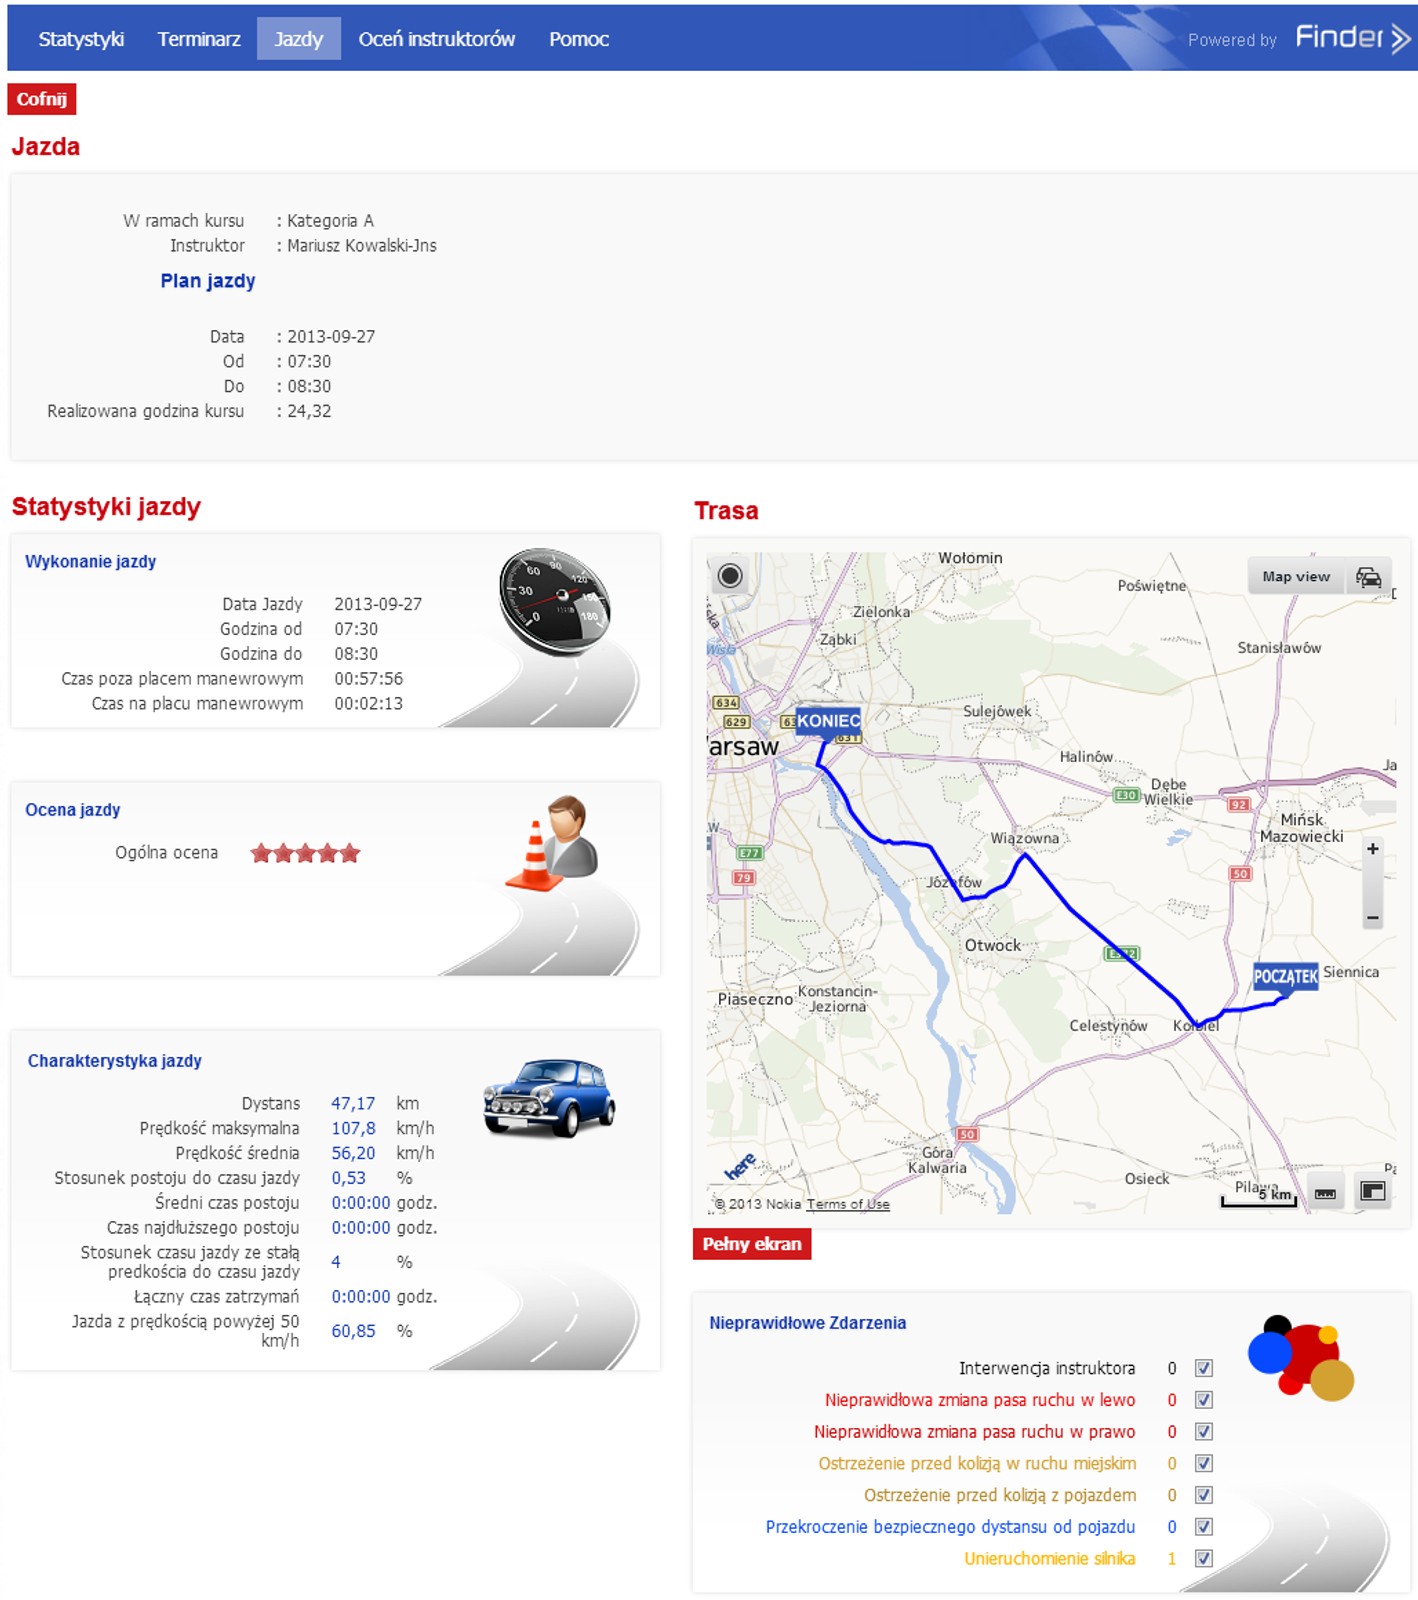1418x1600 pixels.
Task: Click the Stosunek postoju value 0,53
Action: (349, 1178)
